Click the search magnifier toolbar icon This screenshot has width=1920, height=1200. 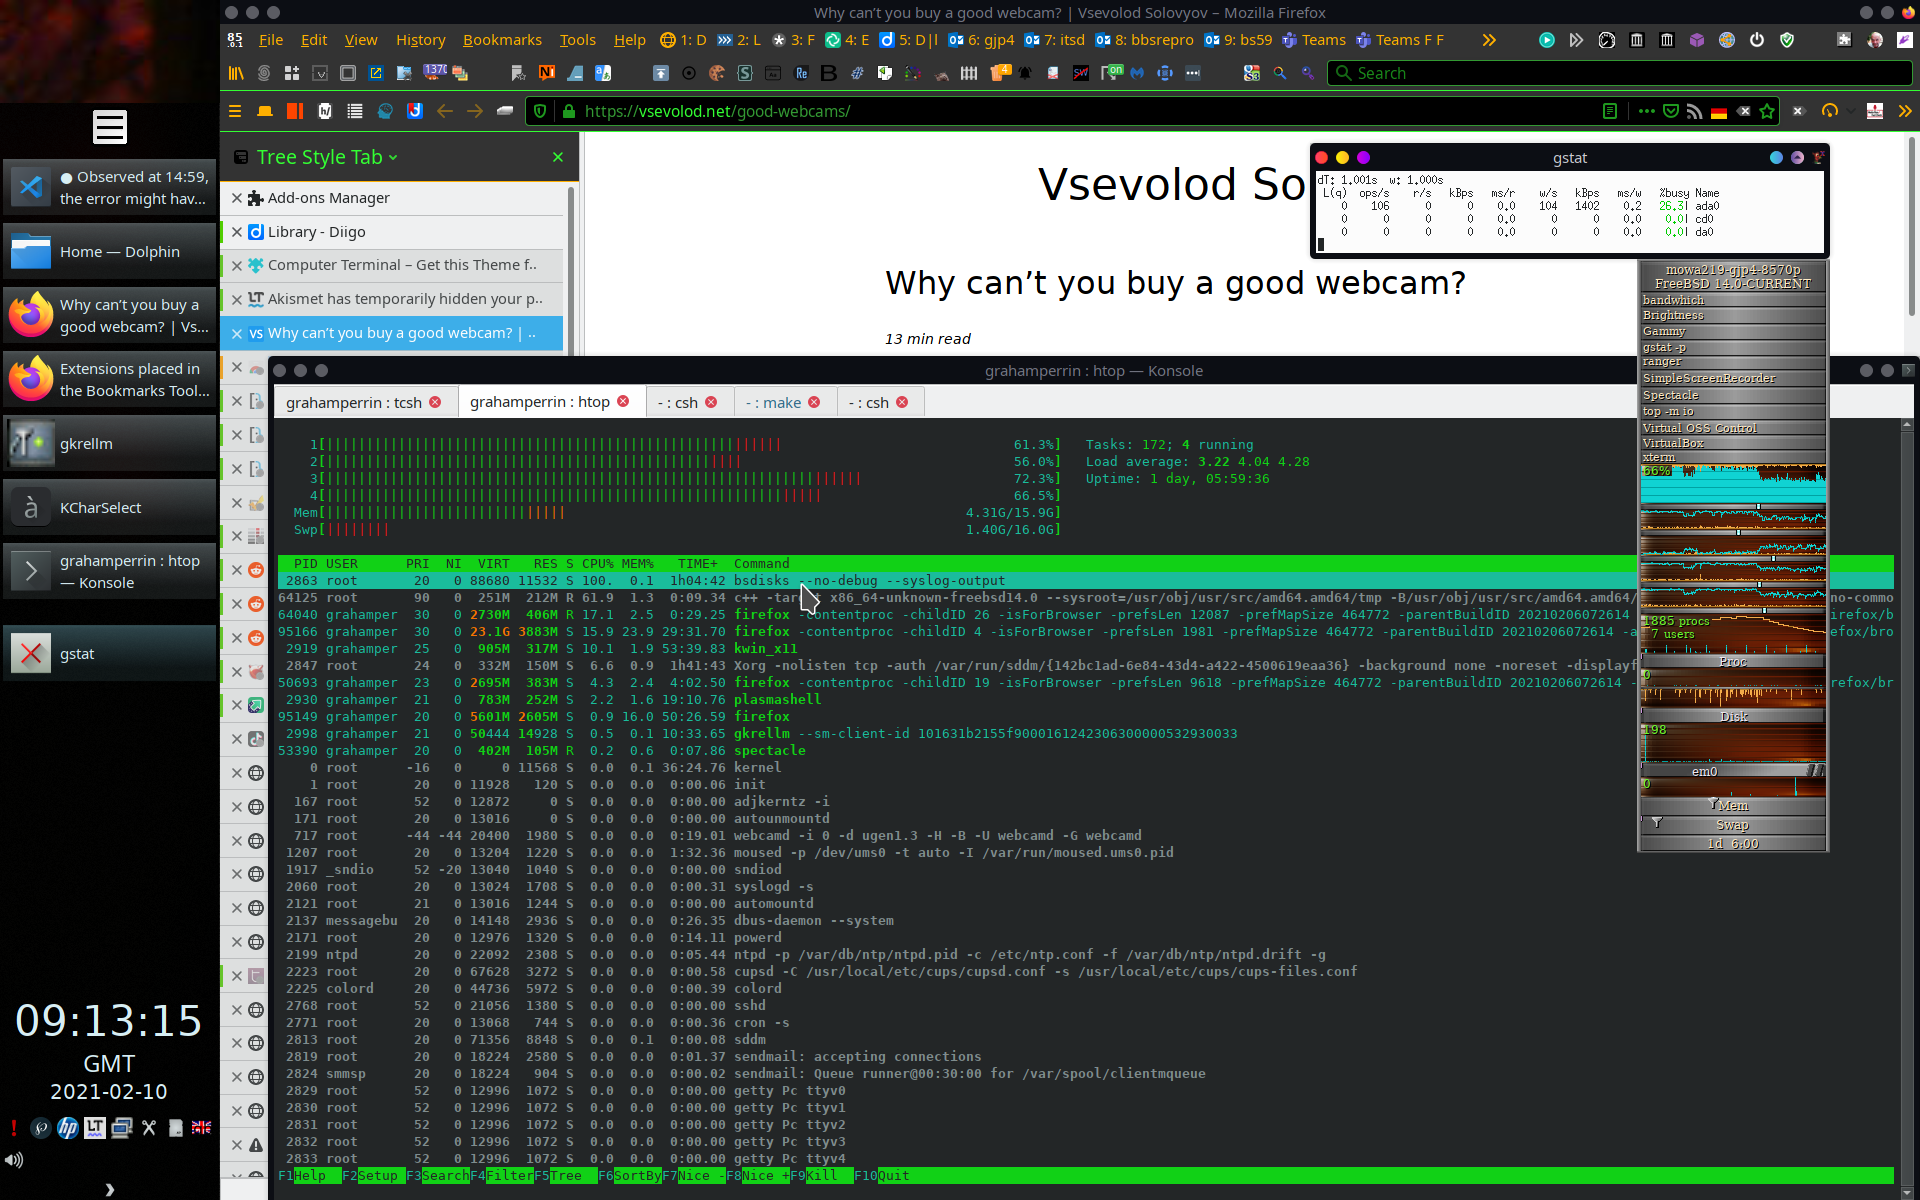point(1280,73)
